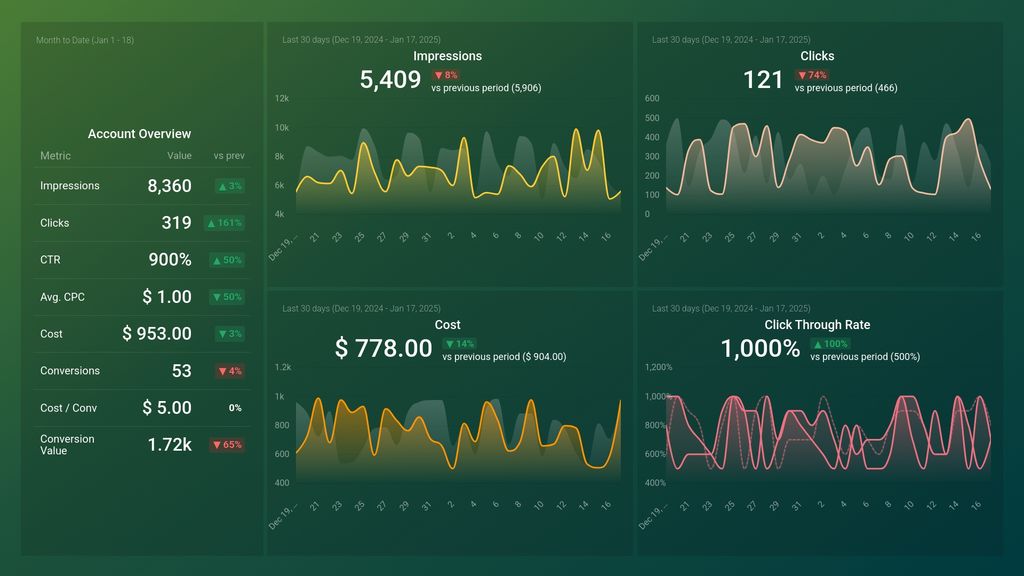The image size is (1024, 576).
Task: Click 'vs previous period (500%)' text
Action: point(865,357)
